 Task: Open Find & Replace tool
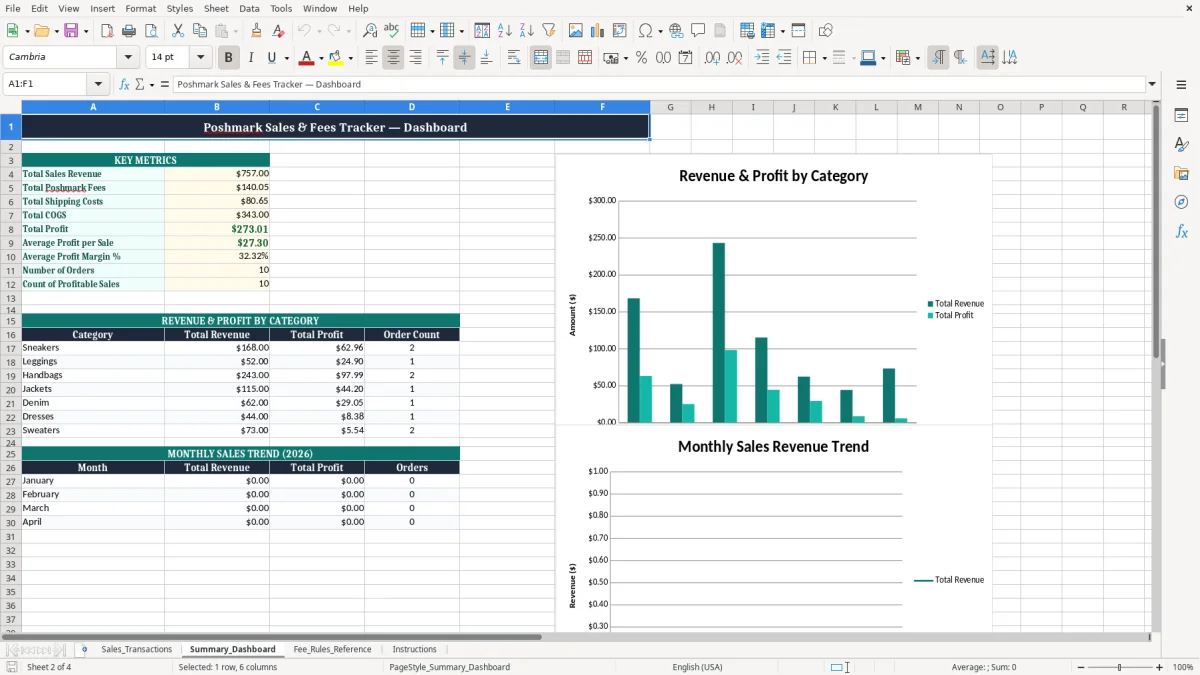click(x=370, y=31)
